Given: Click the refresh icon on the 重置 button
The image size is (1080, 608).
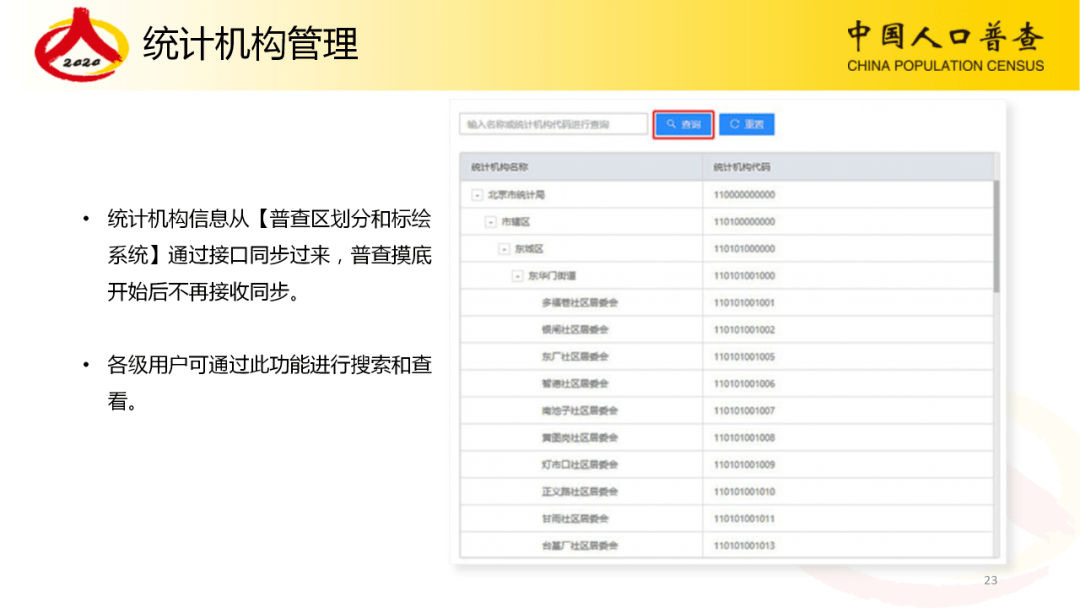Looking at the screenshot, I should [x=733, y=124].
